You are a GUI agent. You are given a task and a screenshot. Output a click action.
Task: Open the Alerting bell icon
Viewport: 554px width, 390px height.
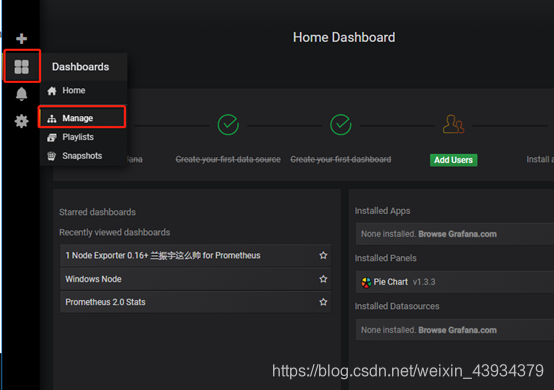coord(22,94)
